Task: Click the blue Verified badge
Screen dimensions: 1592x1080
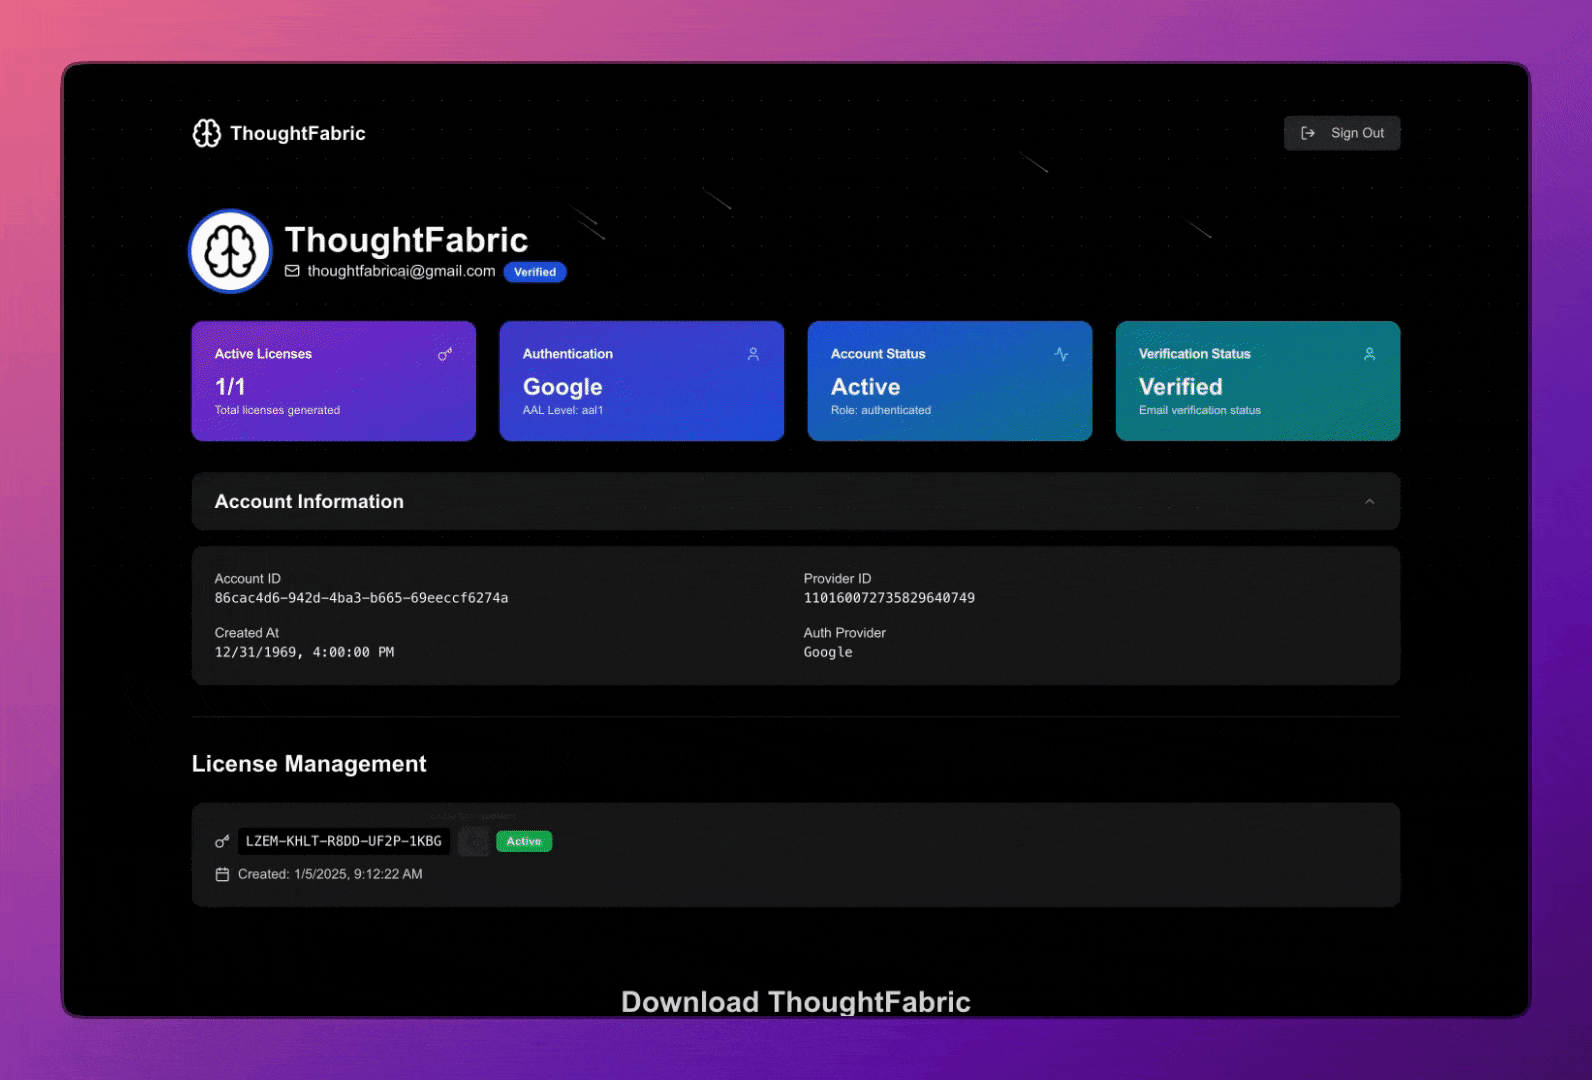Action: tap(535, 272)
